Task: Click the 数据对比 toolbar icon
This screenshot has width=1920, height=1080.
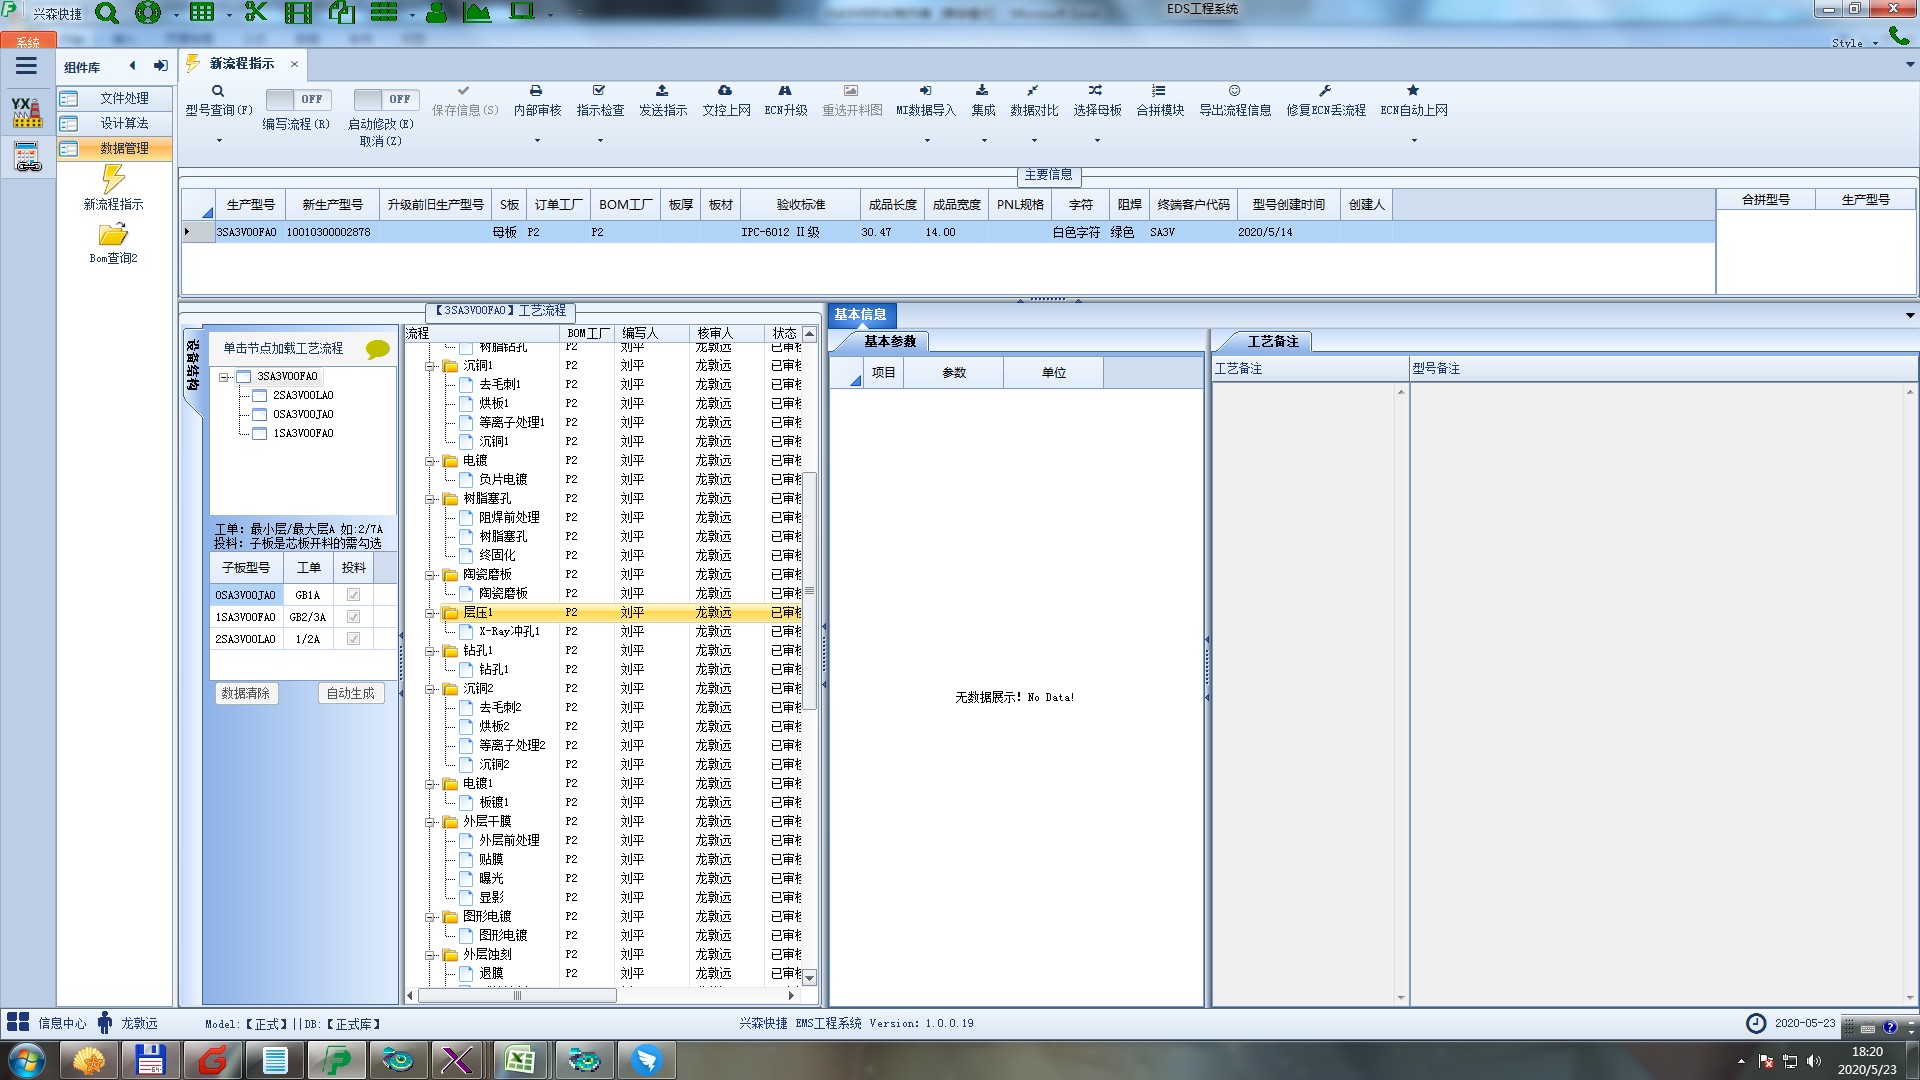Action: (x=1033, y=91)
